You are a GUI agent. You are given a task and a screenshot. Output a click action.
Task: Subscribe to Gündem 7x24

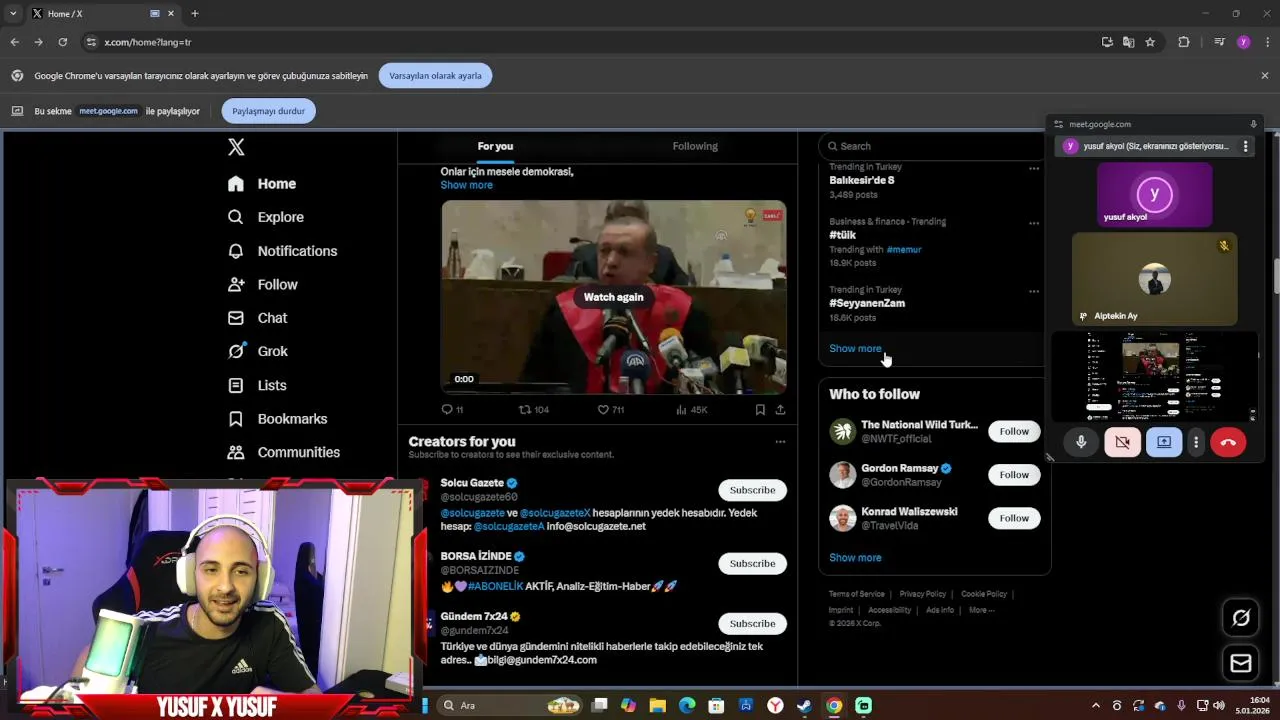coord(752,623)
